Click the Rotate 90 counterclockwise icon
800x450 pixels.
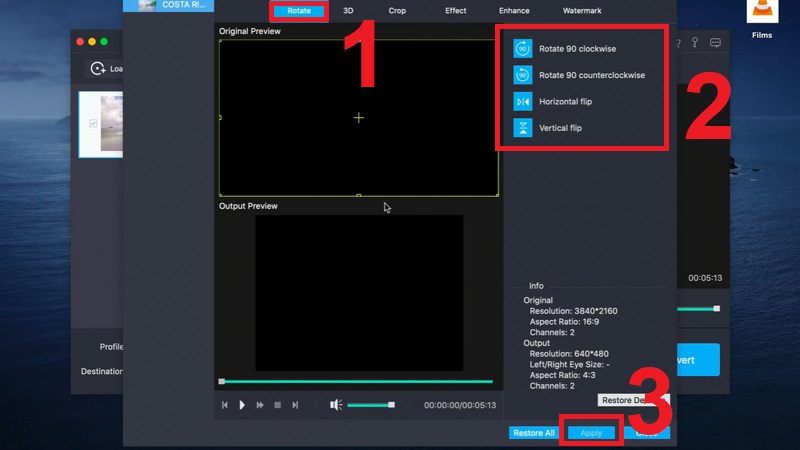522,75
